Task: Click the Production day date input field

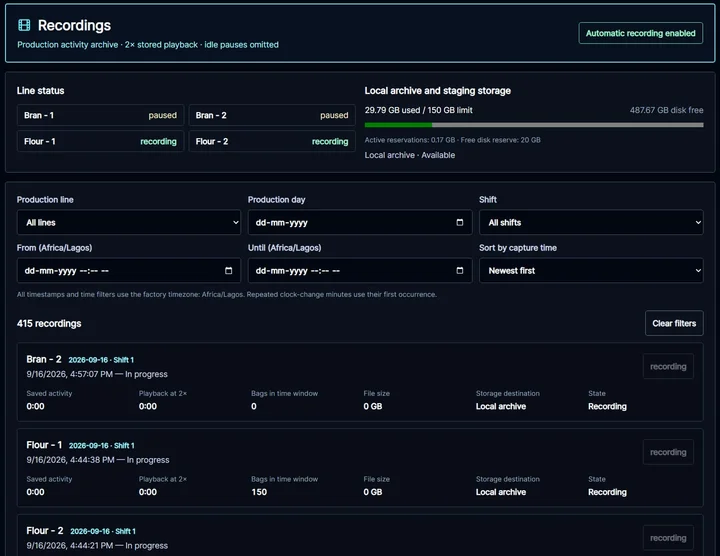Action: tap(360, 222)
